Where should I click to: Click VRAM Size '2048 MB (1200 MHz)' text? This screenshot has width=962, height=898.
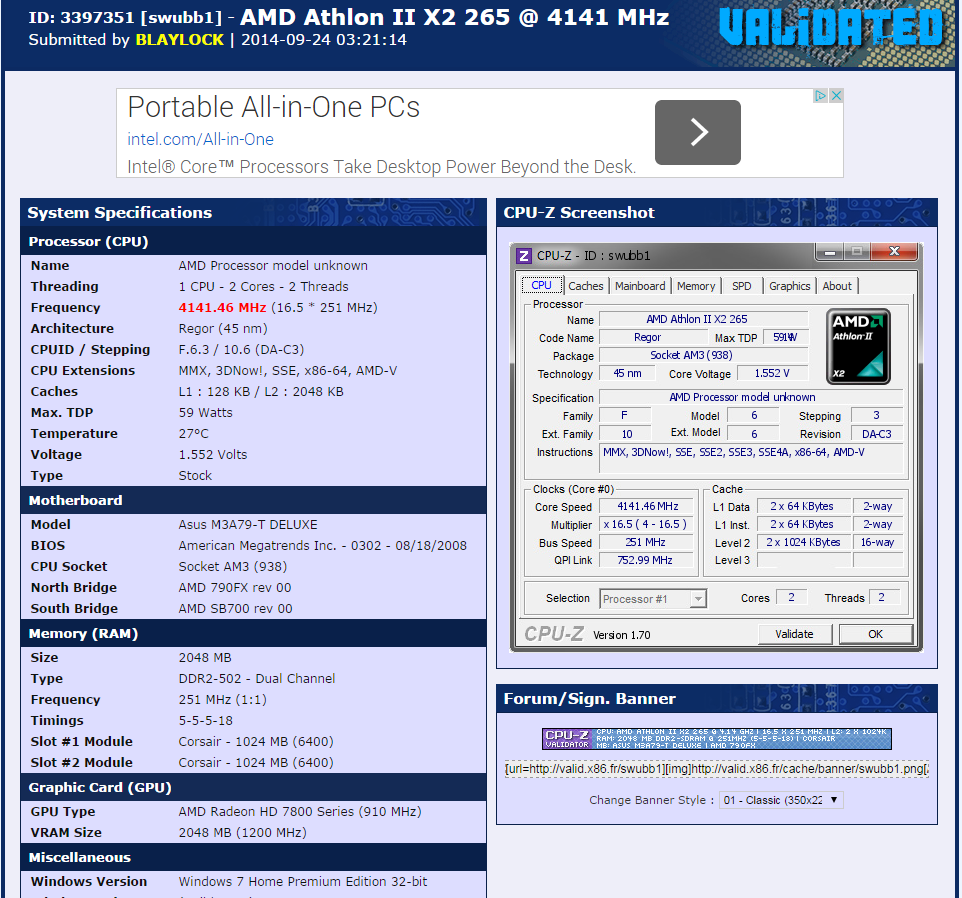tap(242, 832)
